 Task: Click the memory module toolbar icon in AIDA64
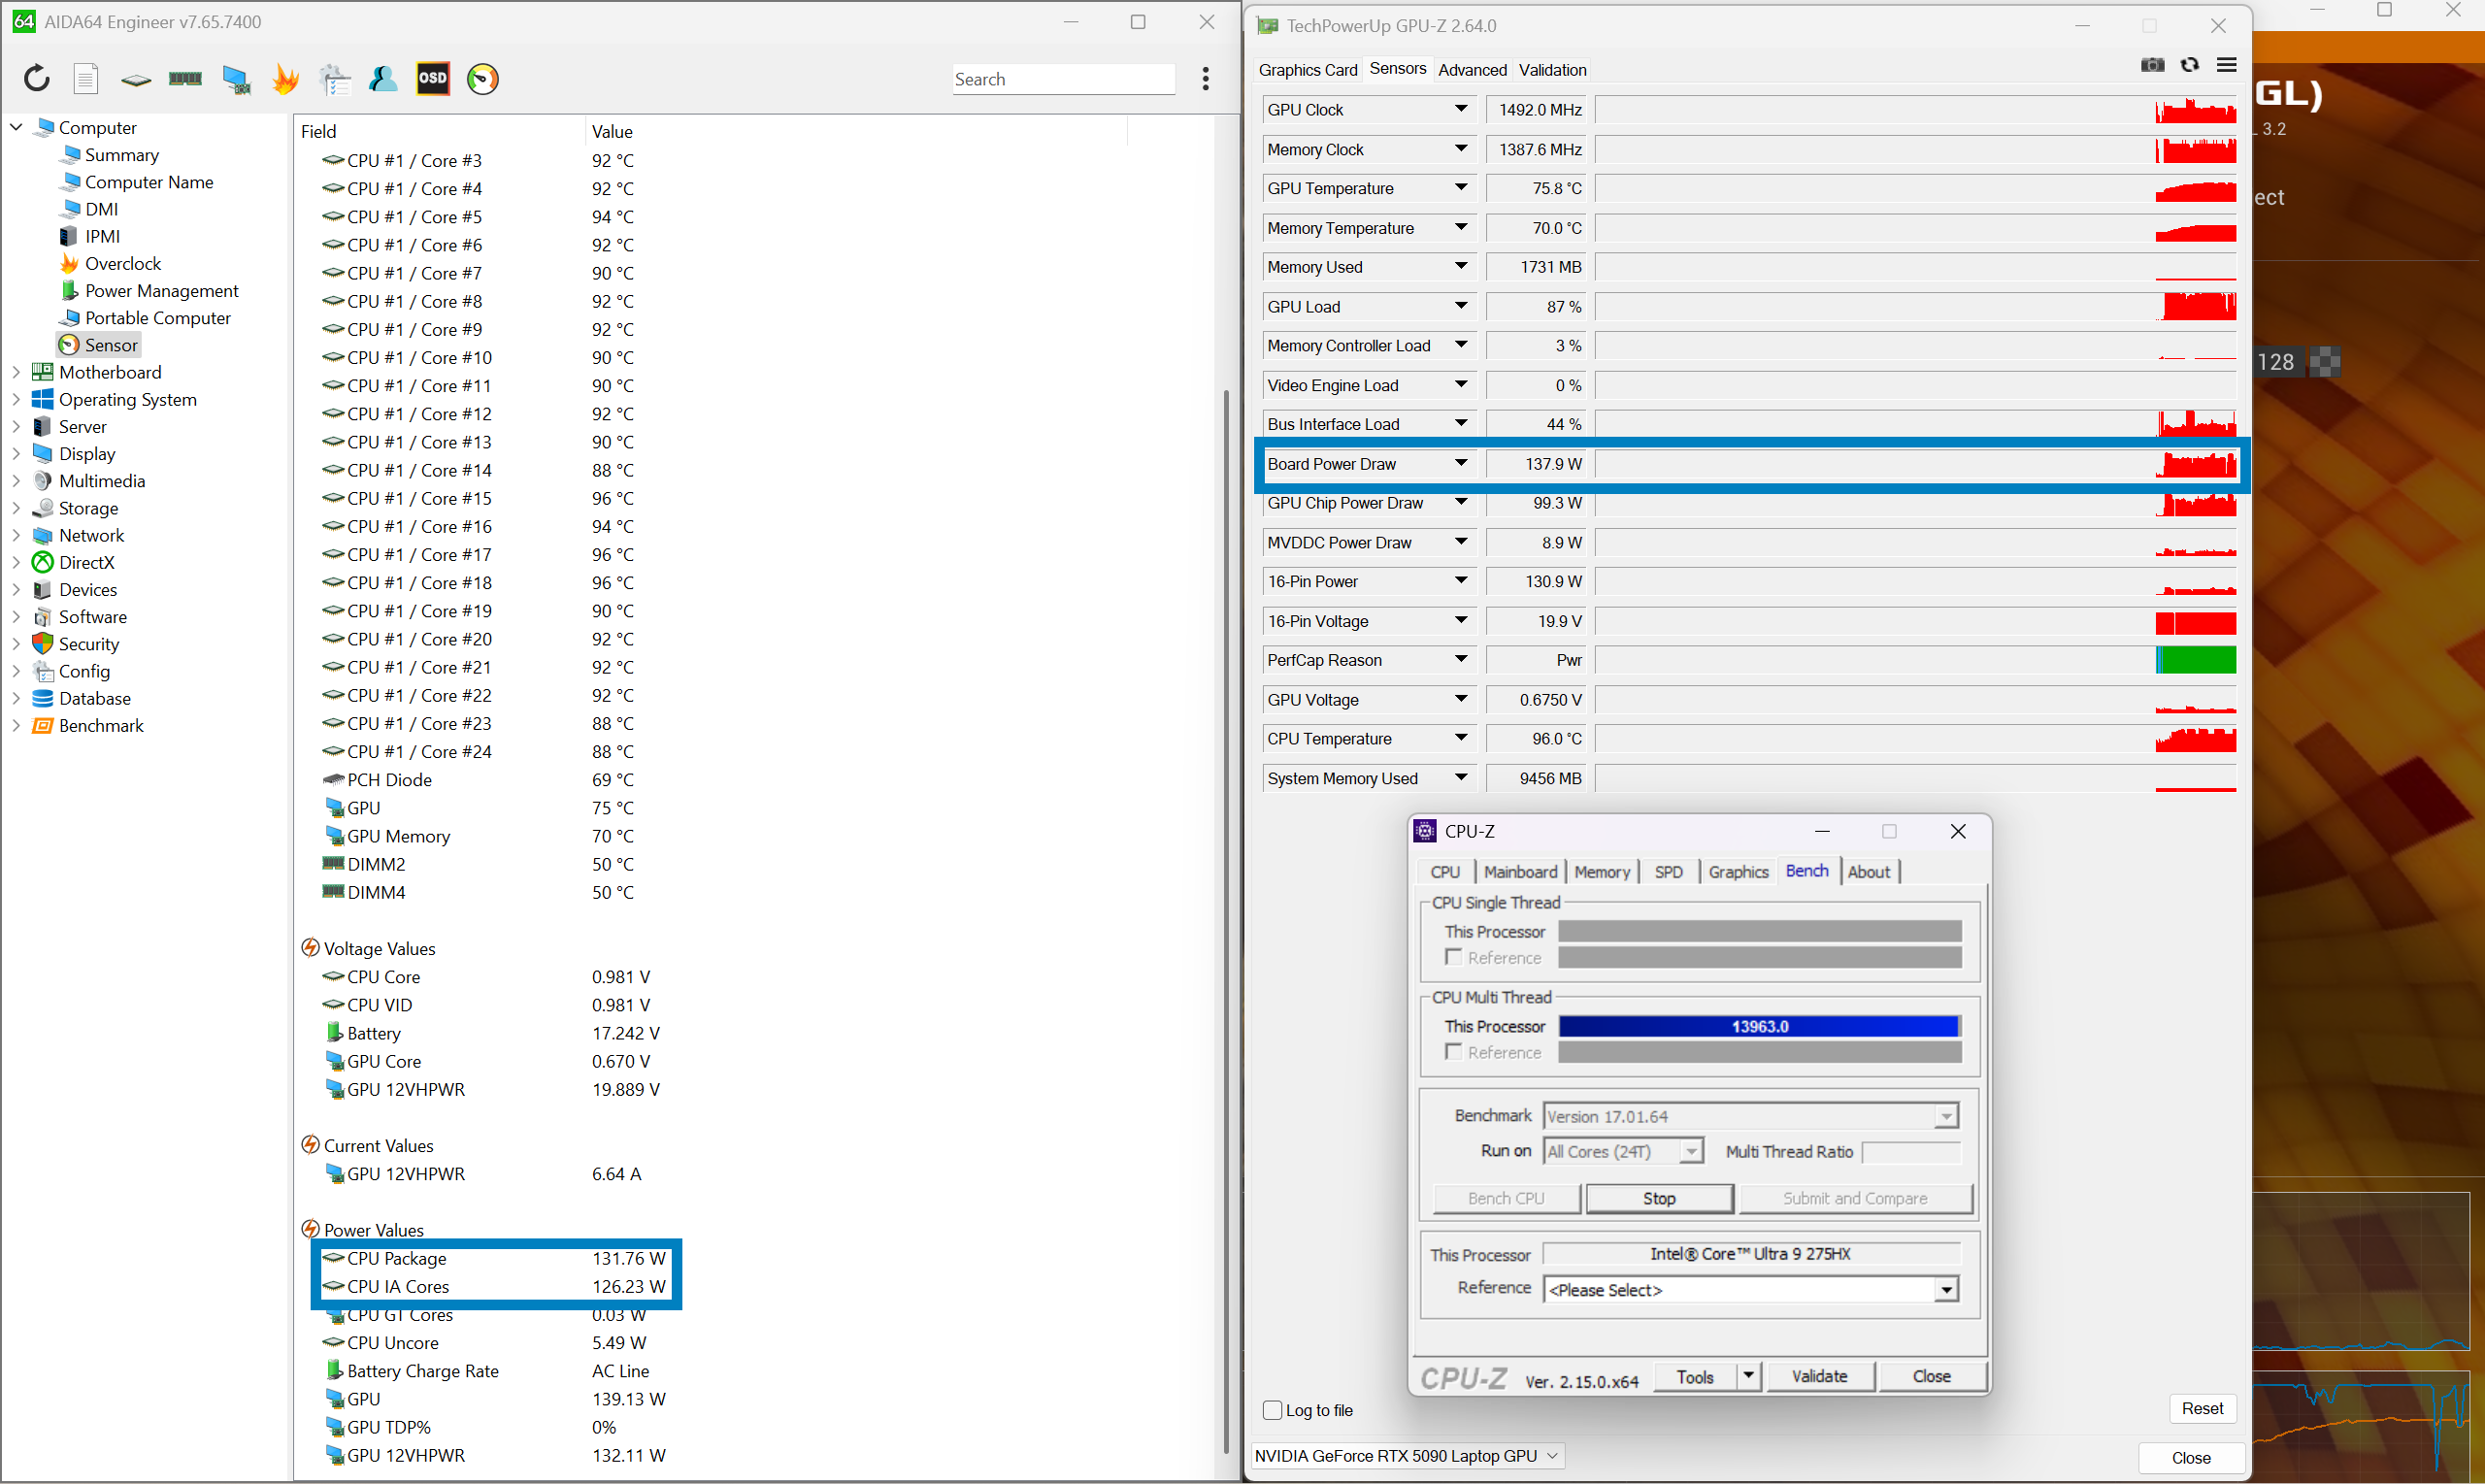pyautogui.click(x=185, y=78)
